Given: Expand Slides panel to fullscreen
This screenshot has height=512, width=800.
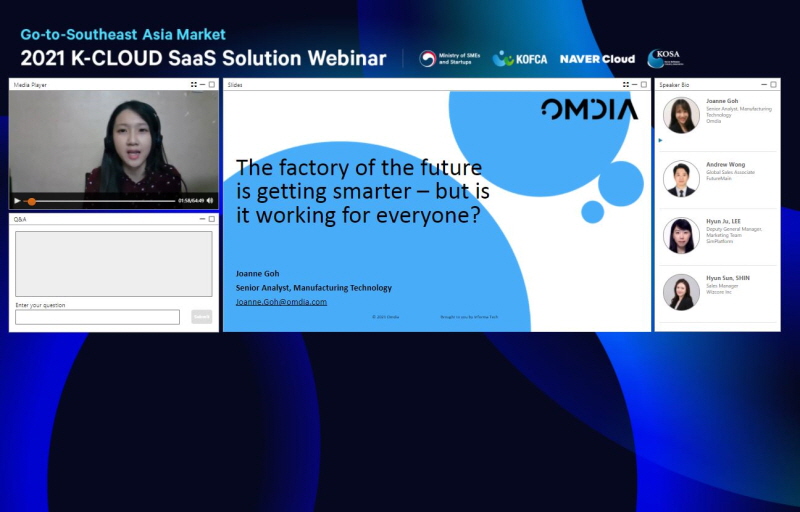Looking at the screenshot, I should [x=626, y=85].
